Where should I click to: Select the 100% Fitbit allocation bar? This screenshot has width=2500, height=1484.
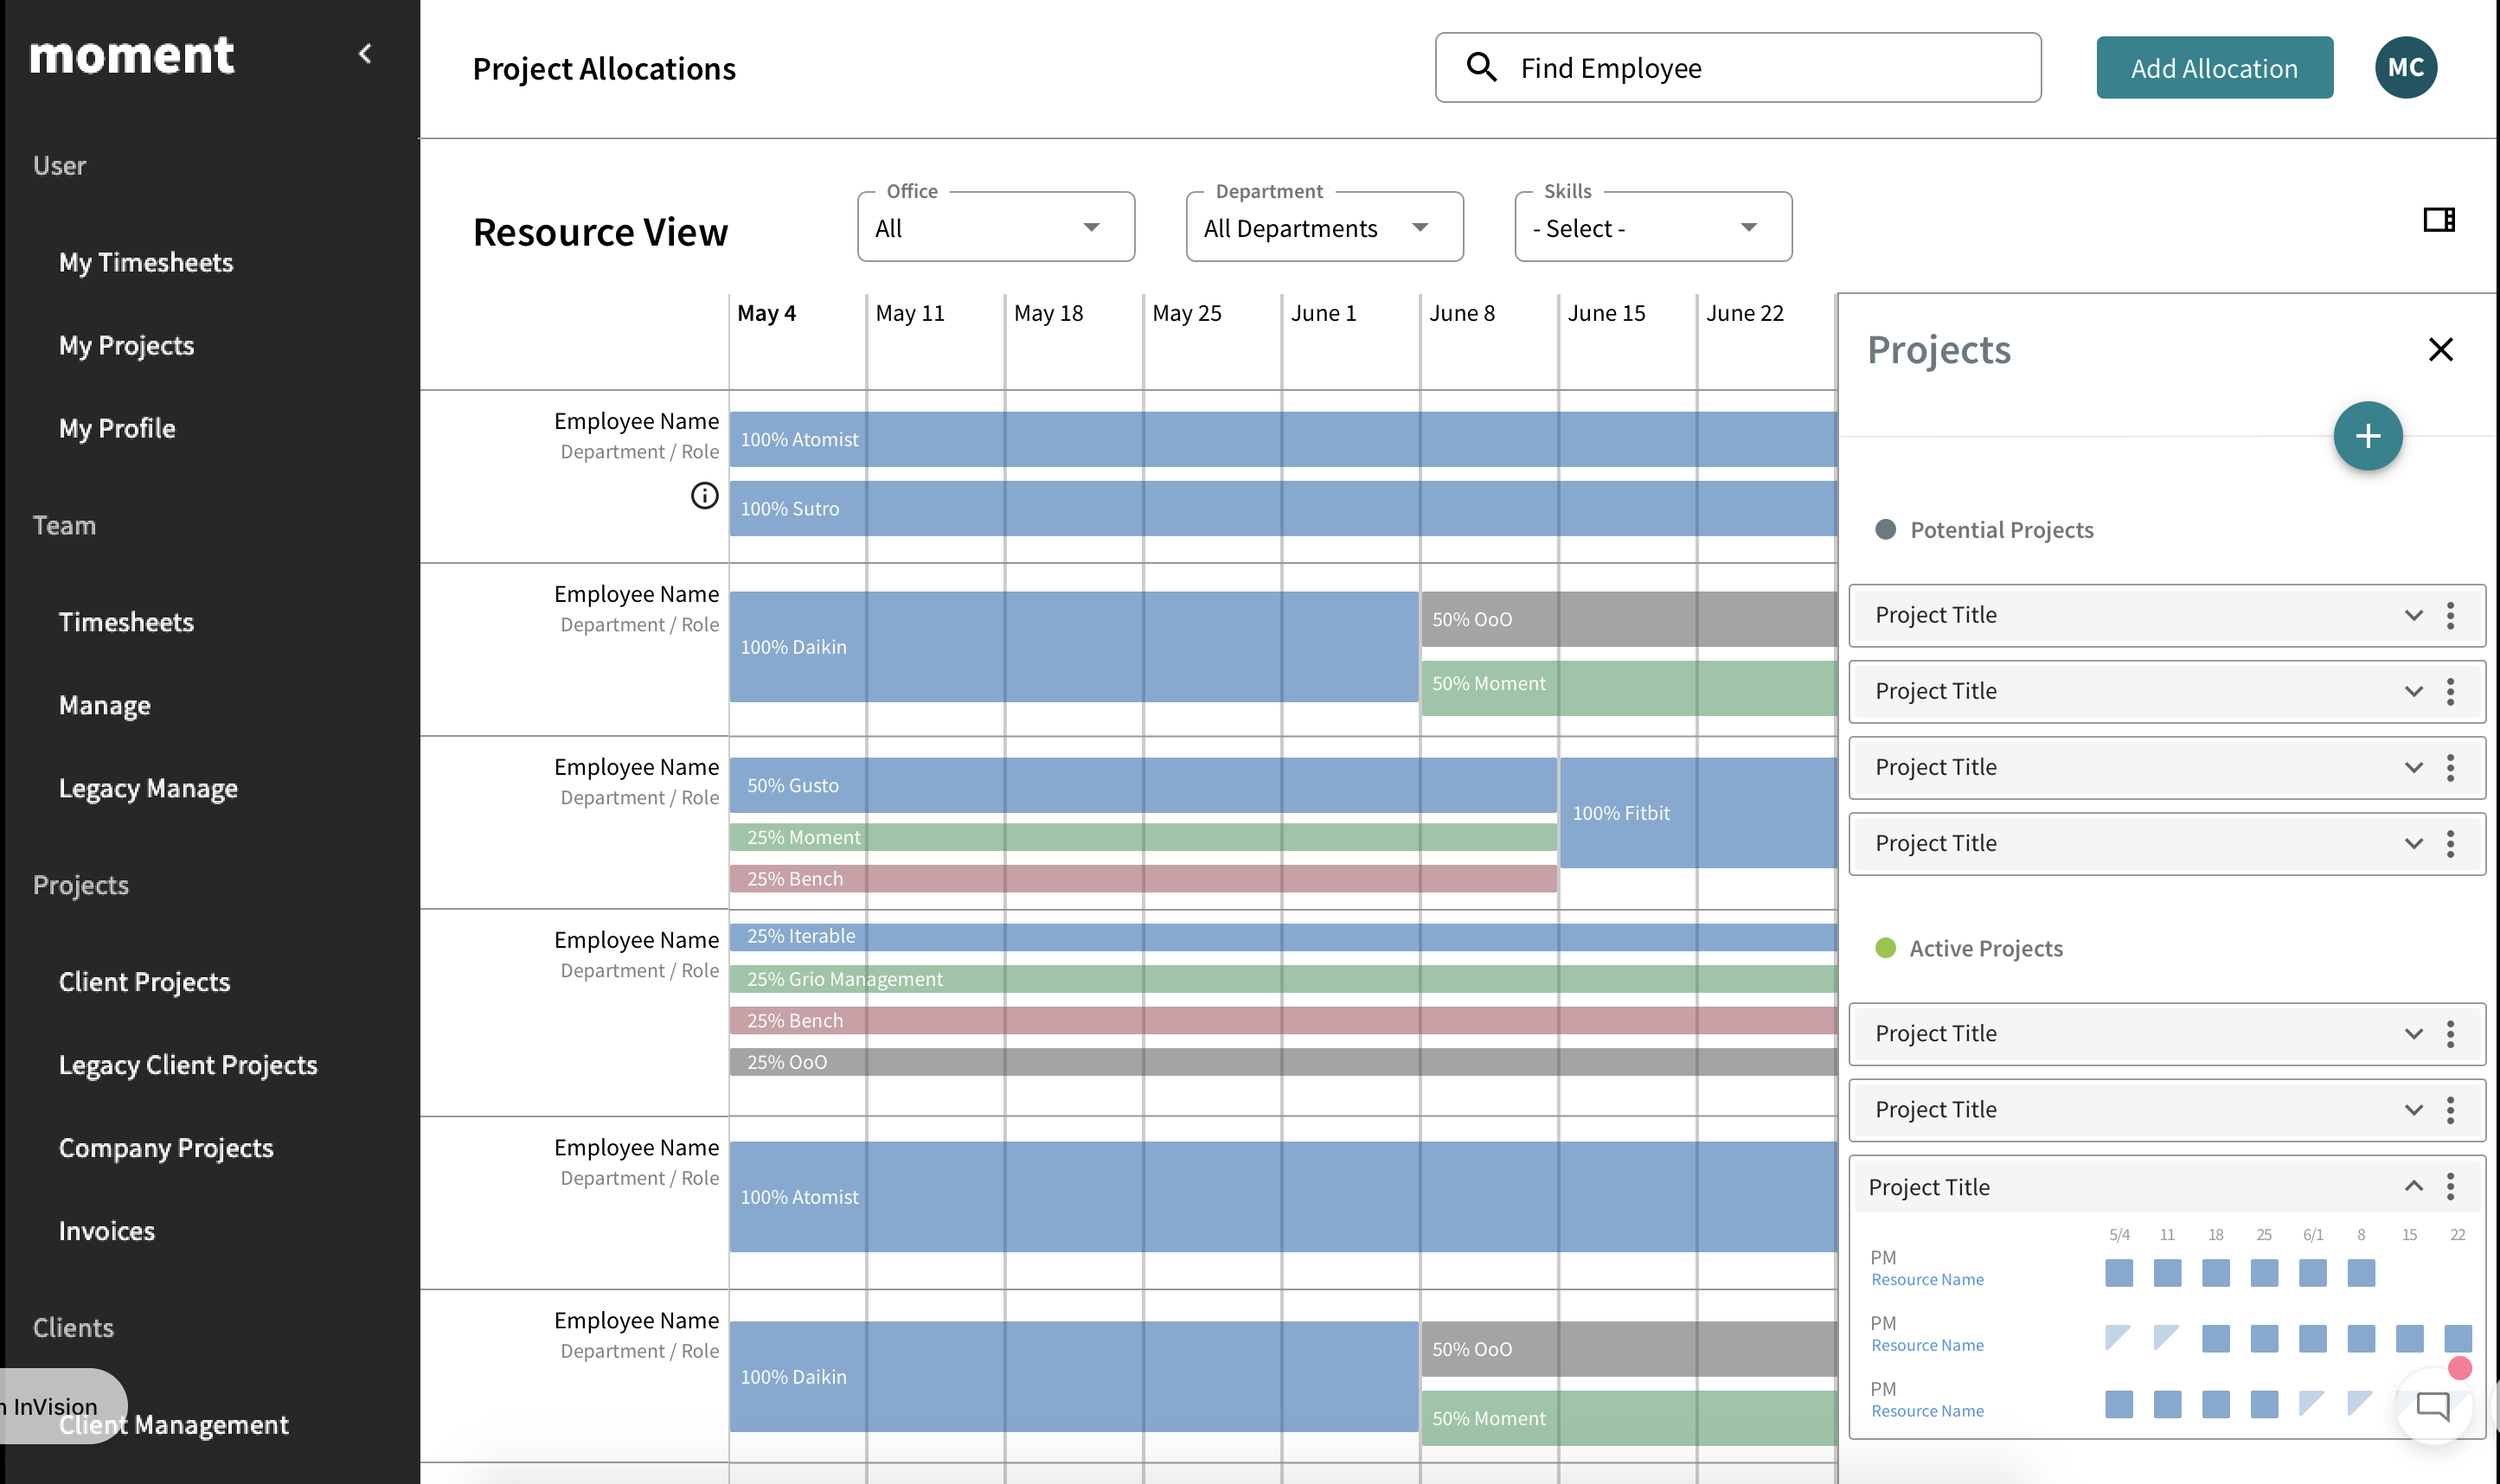tap(1697, 812)
